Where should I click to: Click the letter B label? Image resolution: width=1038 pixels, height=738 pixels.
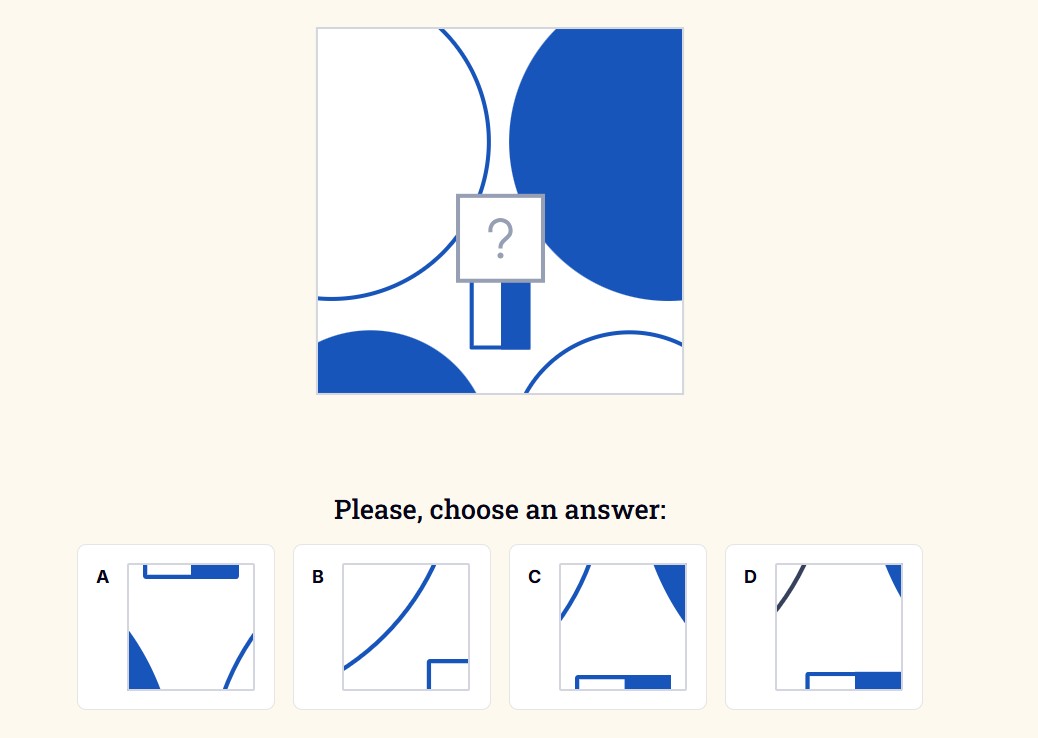(317, 577)
